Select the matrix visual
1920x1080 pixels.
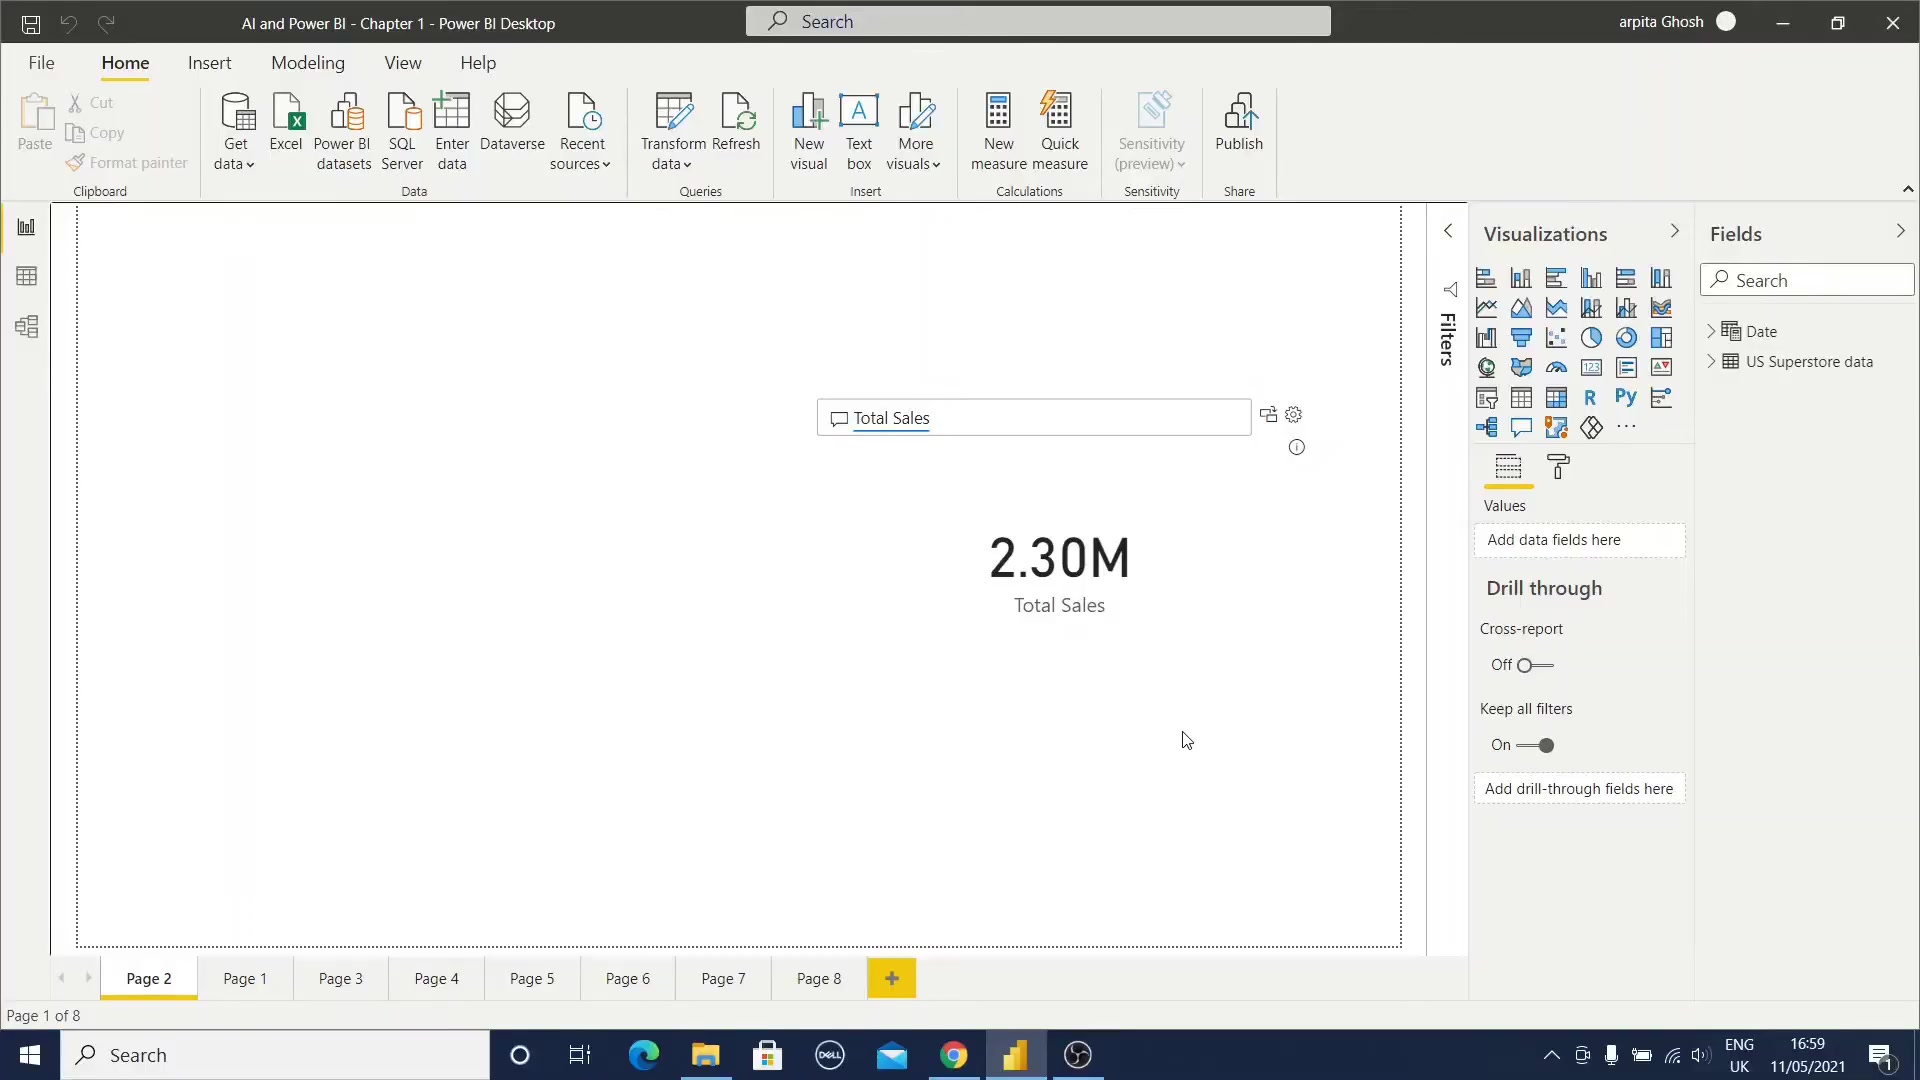click(x=1556, y=398)
